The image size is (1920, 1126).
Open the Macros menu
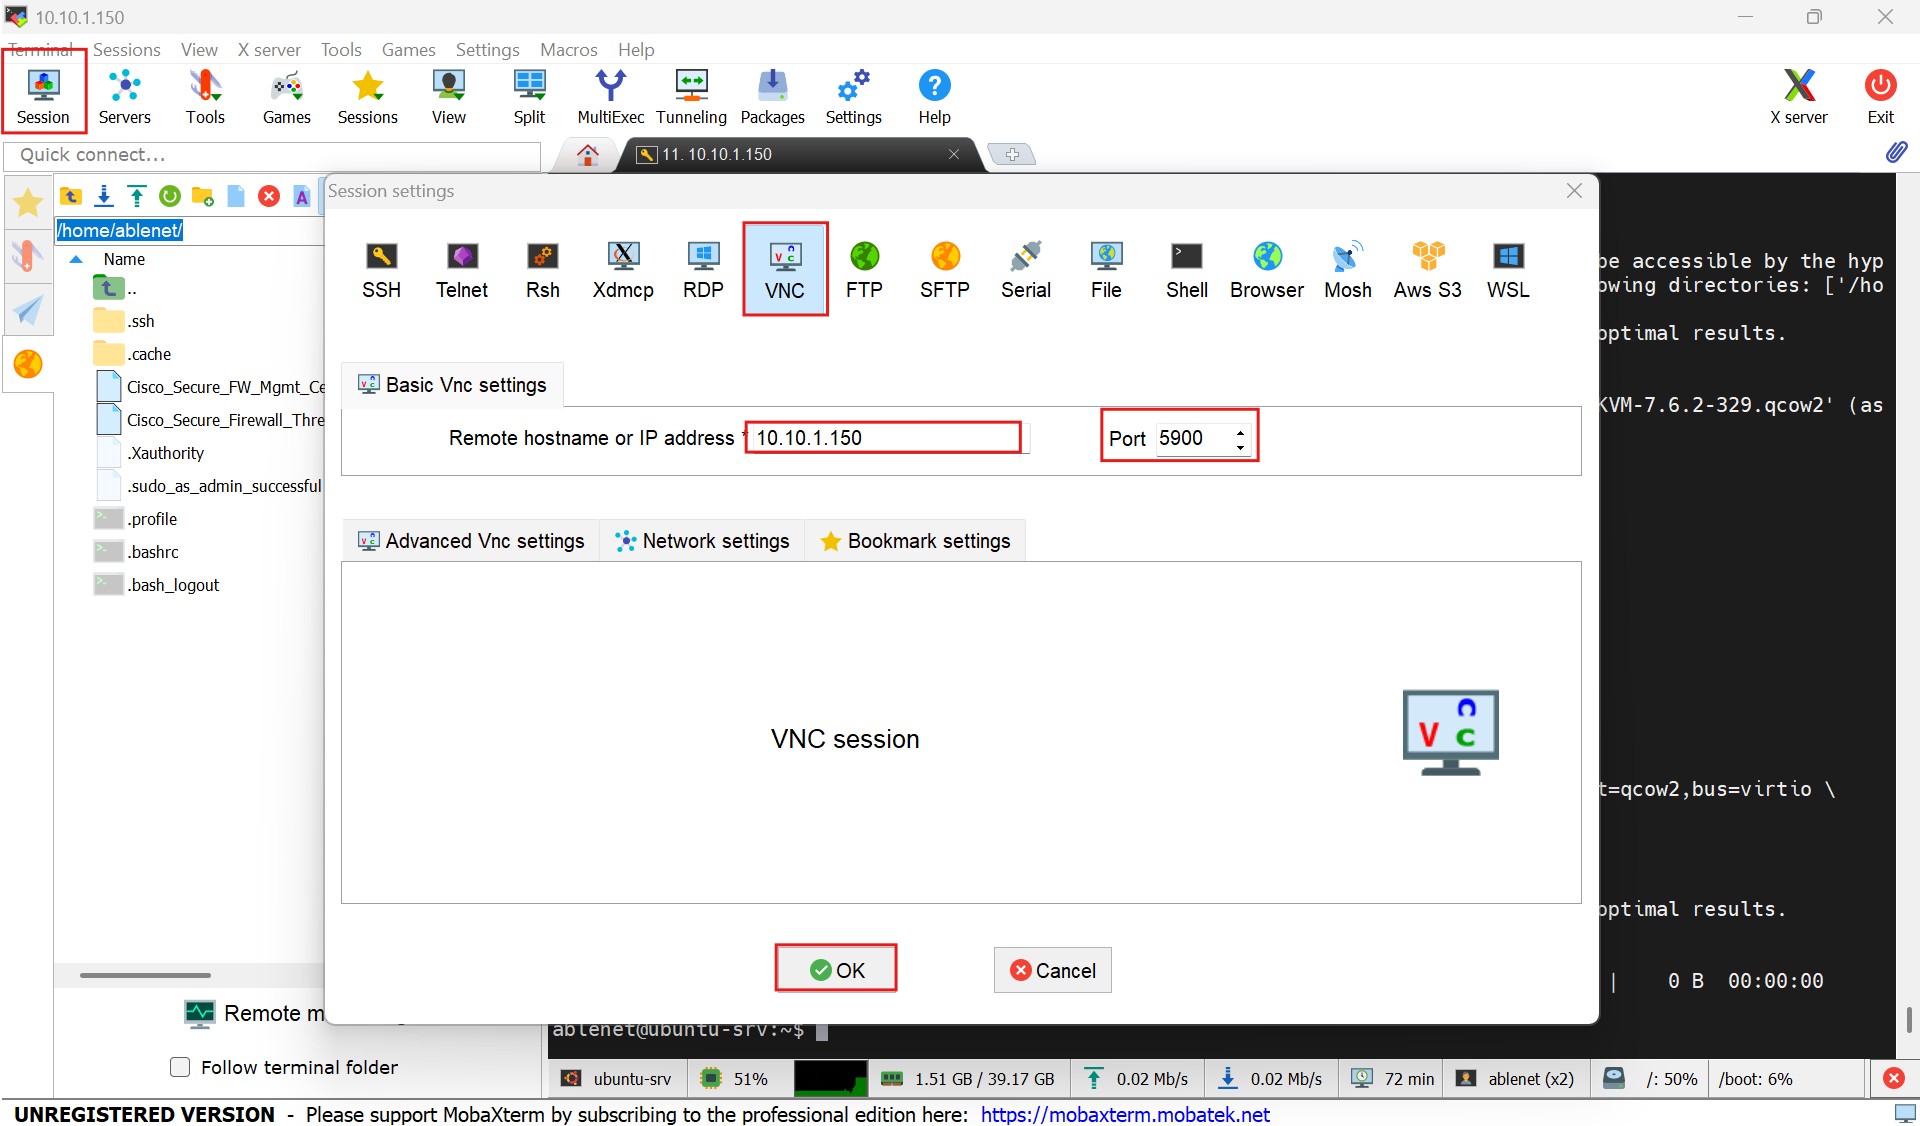point(568,50)
